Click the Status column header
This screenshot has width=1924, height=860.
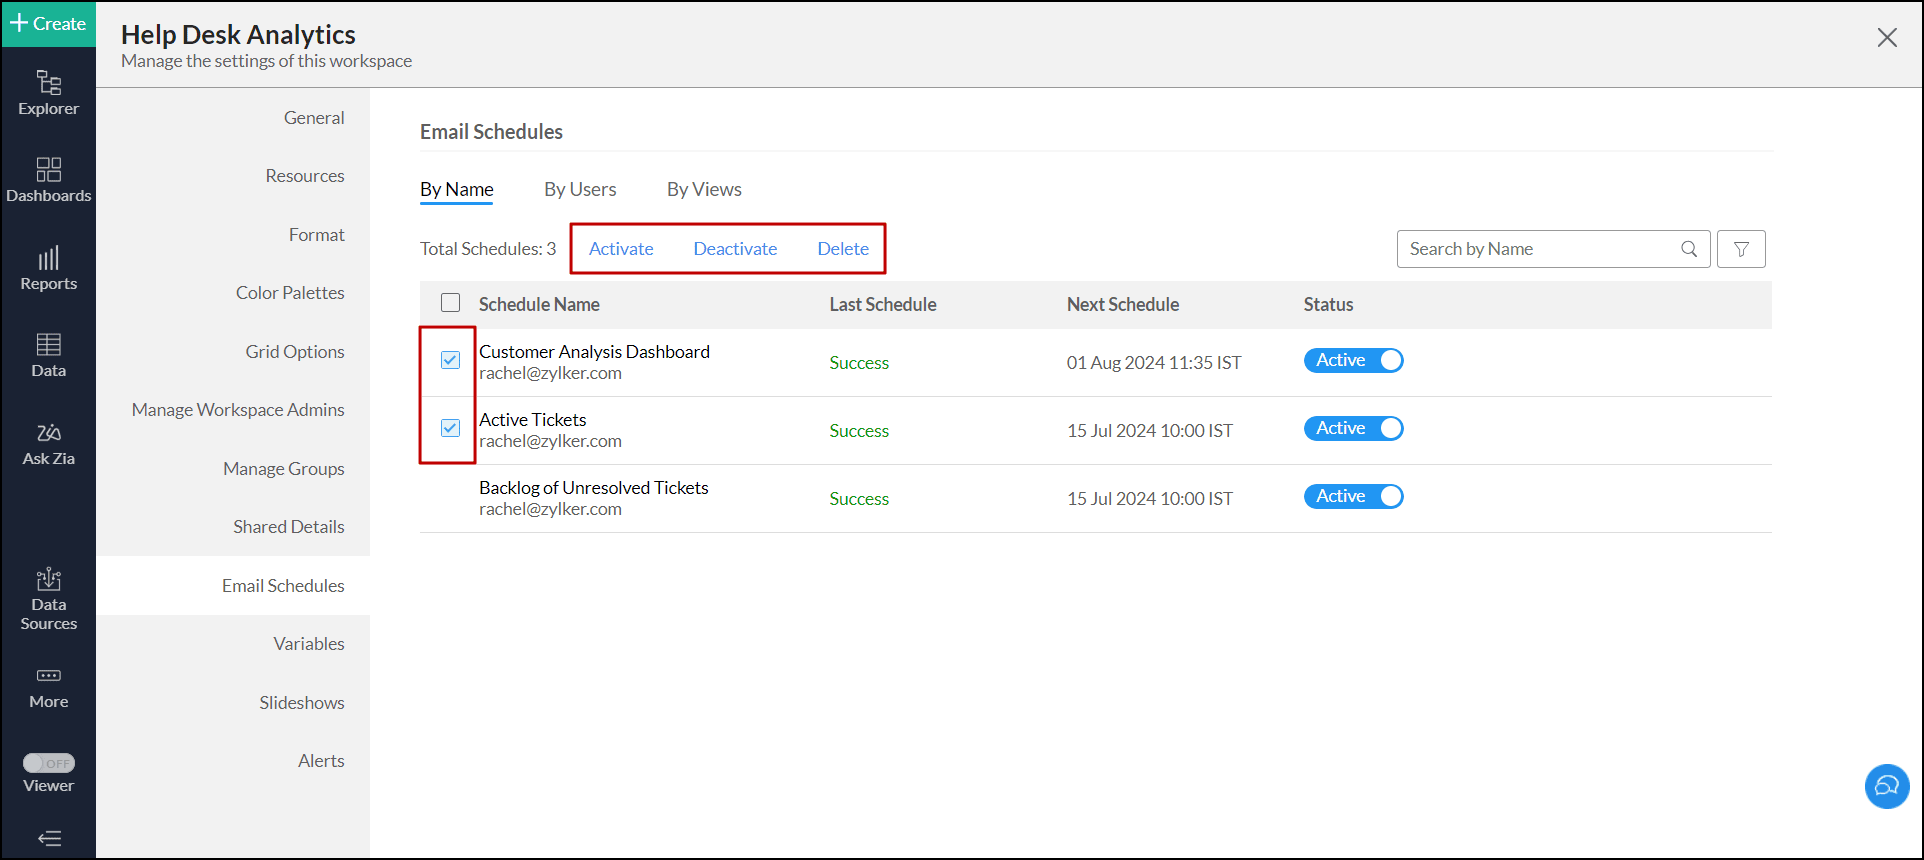point(1328,305)
